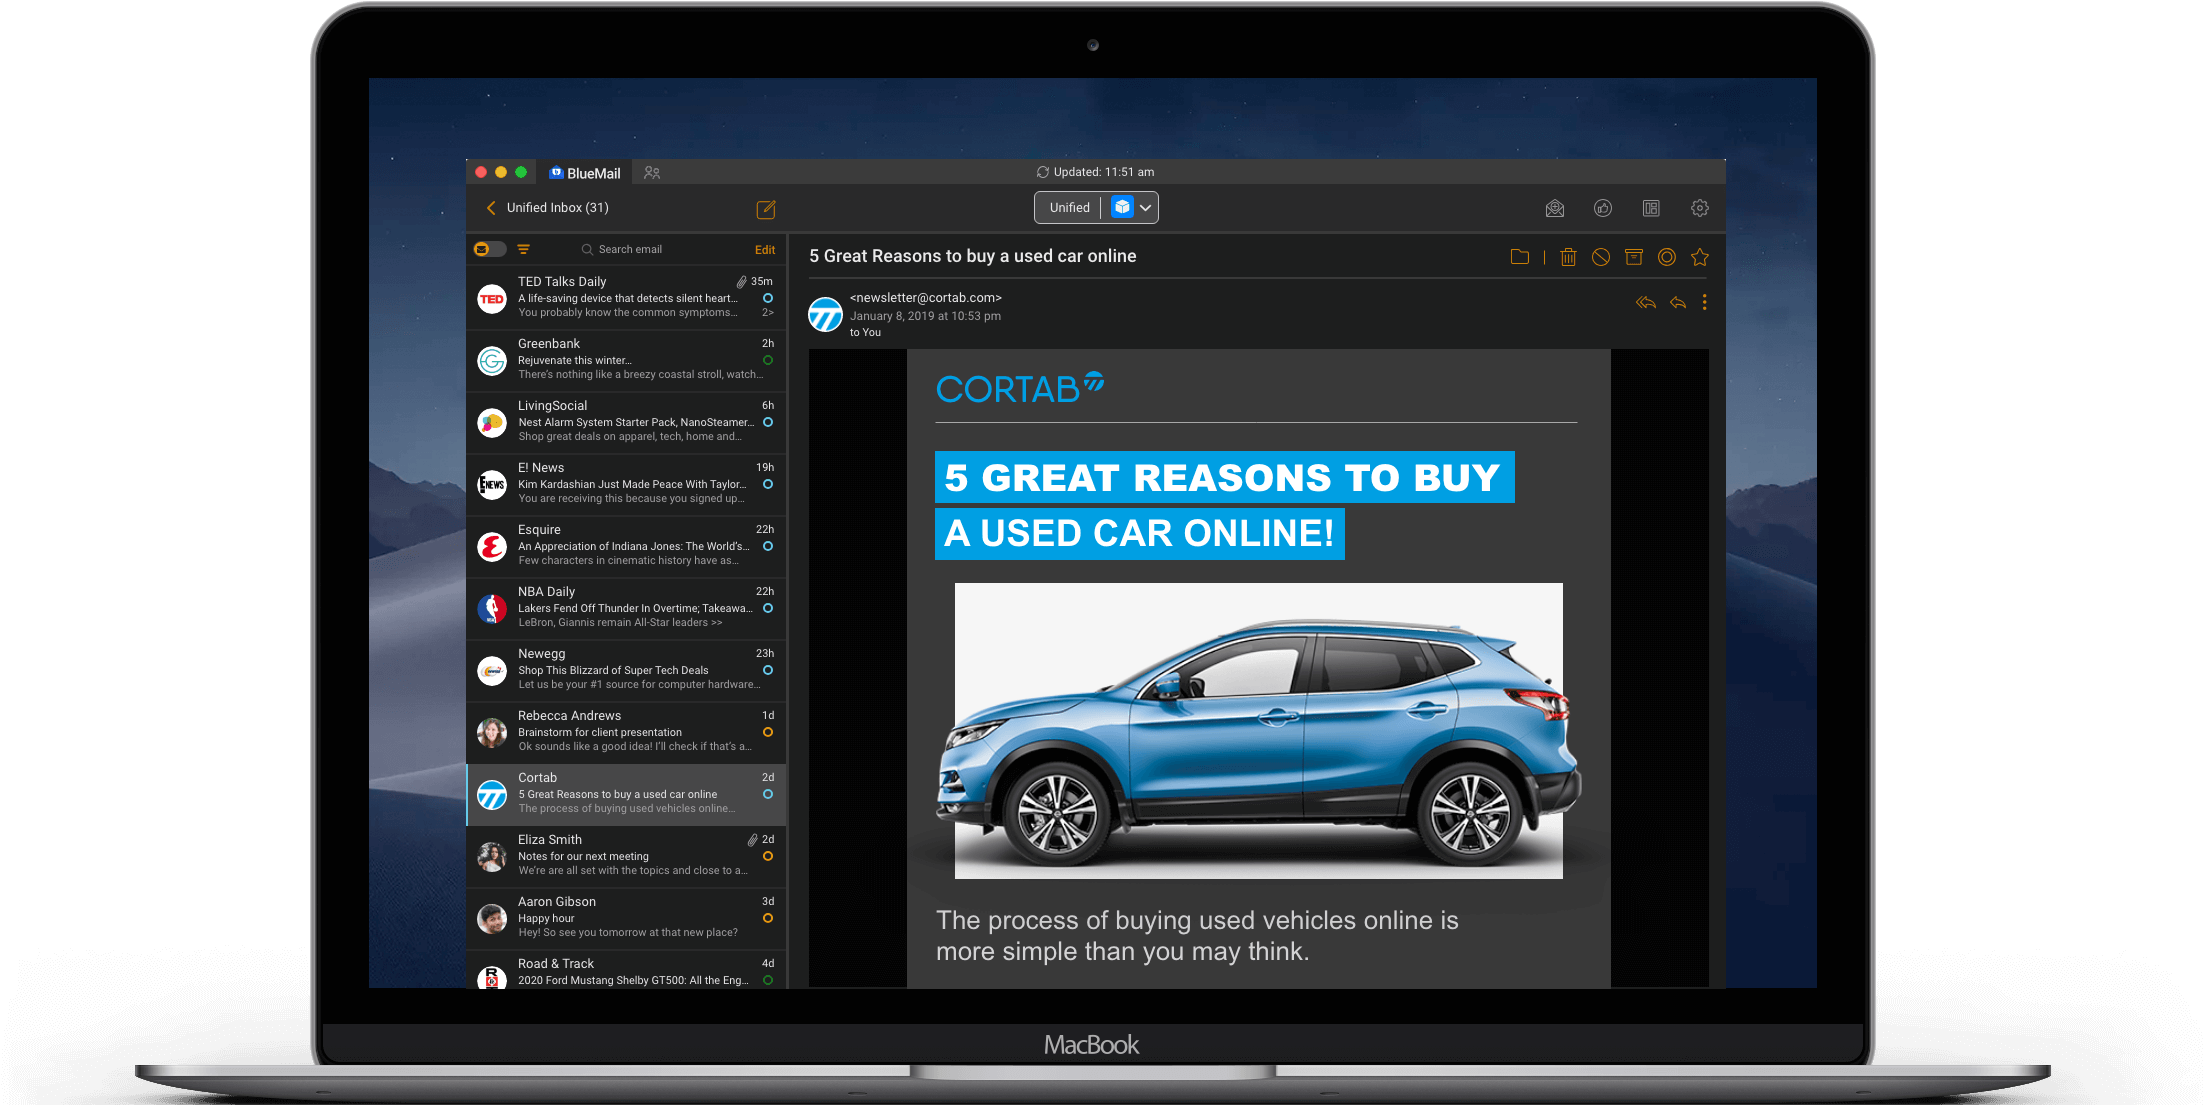
Task: Click the Reply All double-arrow icon
Action: pos(1646,302)
